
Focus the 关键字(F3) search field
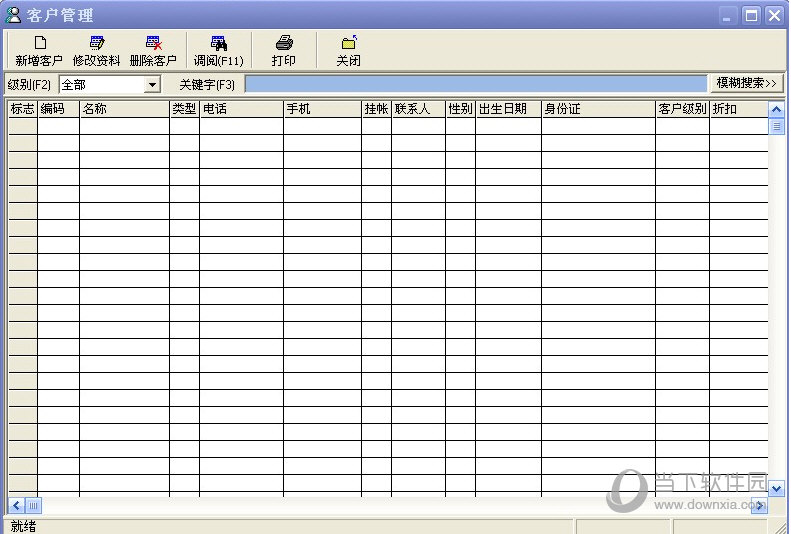[476, 84]
